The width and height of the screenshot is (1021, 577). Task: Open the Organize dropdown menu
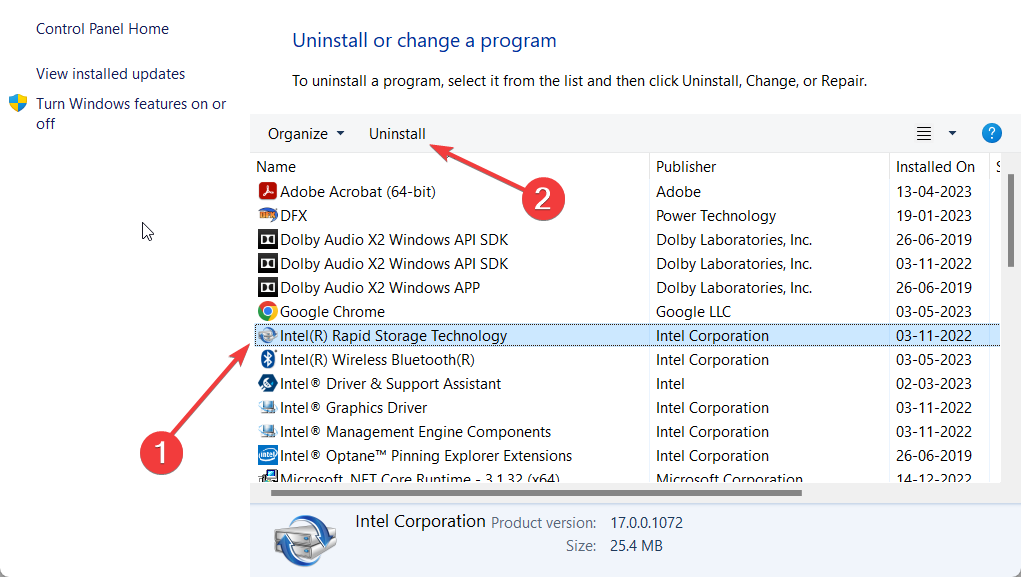point(305,134)
